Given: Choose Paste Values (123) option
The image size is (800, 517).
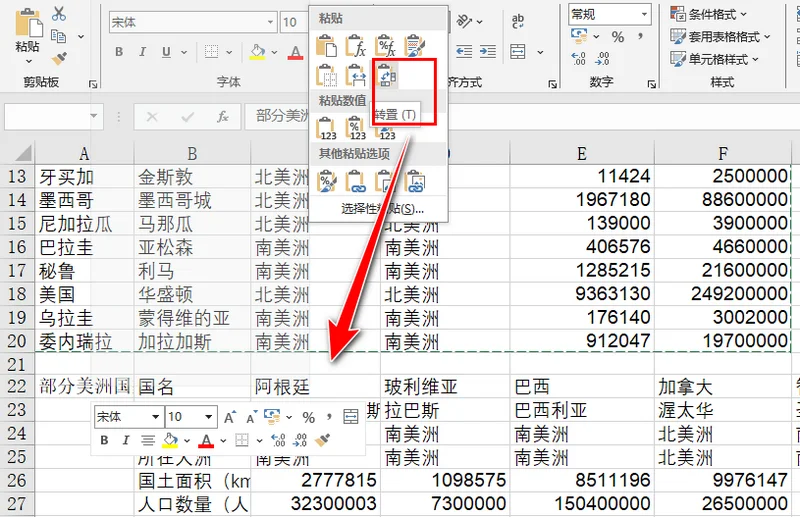Looking at the screenshot, I should coord(326,128).
